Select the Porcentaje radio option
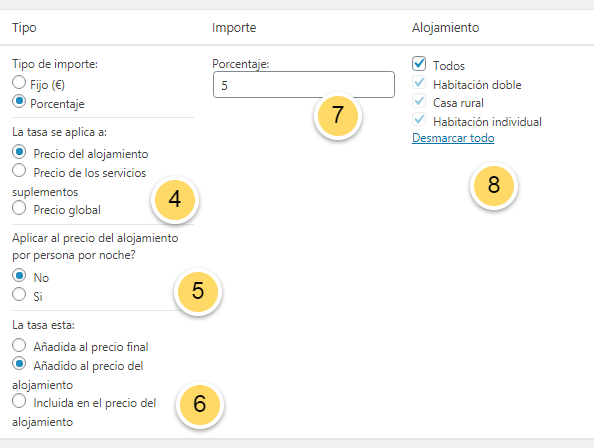 click(19, 101)
